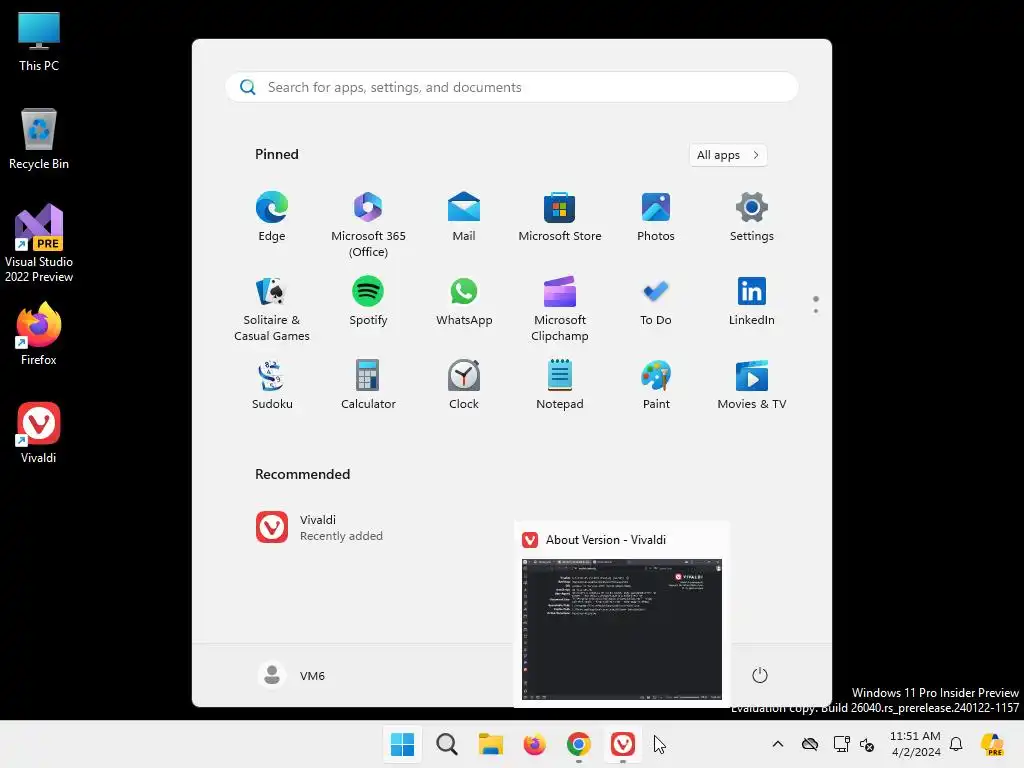Open Calculator
This screenshot has height=768, width=1024.
pyautogui.click(x=368, y=385)
